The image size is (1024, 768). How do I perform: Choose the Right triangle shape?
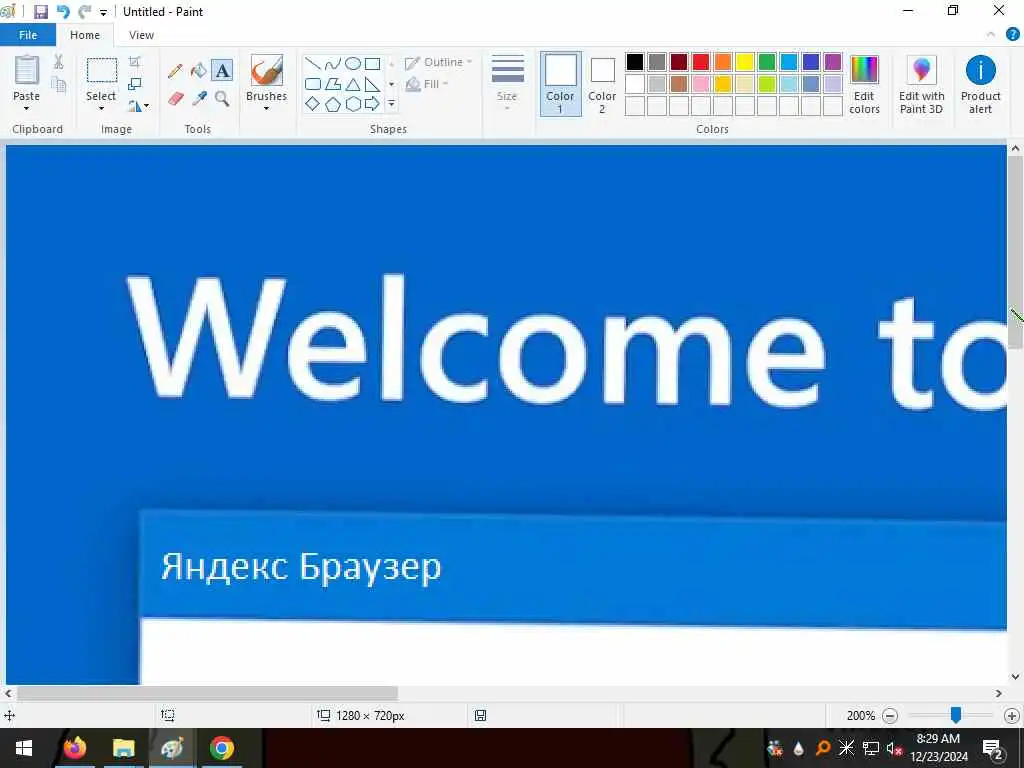click(x=372, y=84)
